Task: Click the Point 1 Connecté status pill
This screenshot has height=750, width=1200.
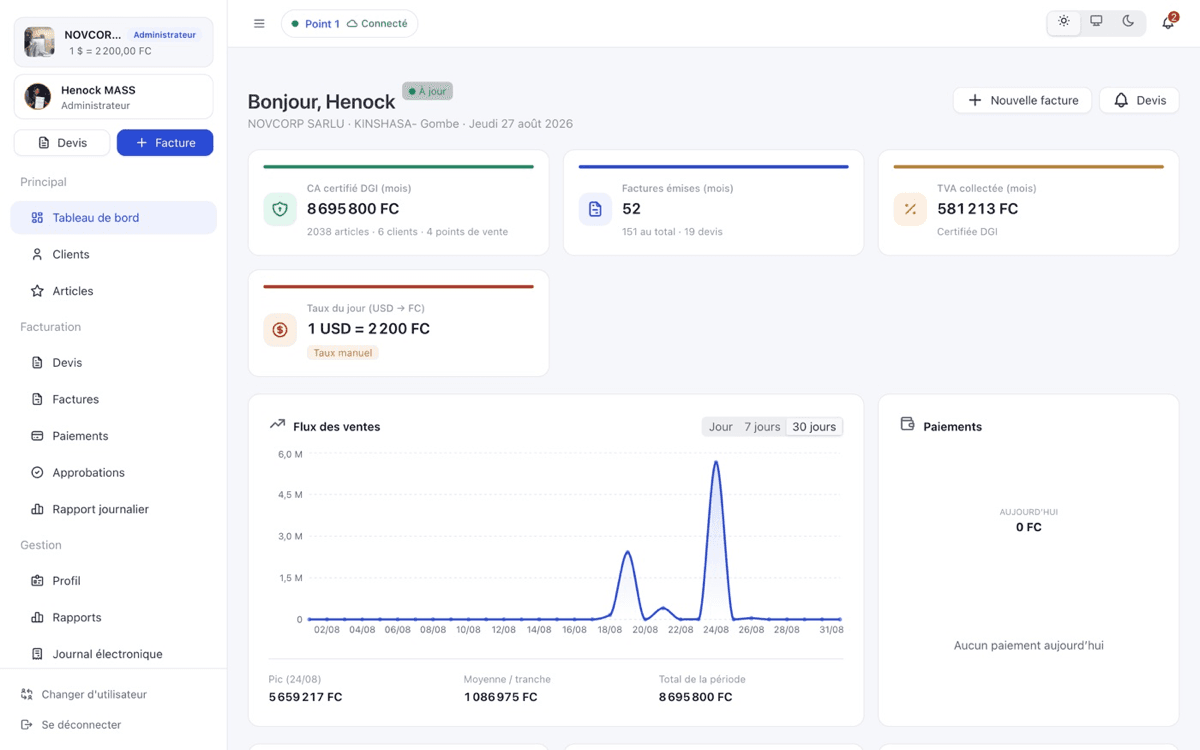Action: (349, 23)
